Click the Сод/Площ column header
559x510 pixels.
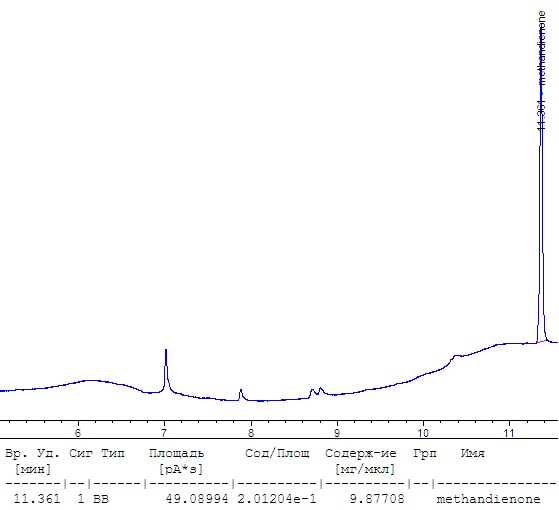(277, 453)
